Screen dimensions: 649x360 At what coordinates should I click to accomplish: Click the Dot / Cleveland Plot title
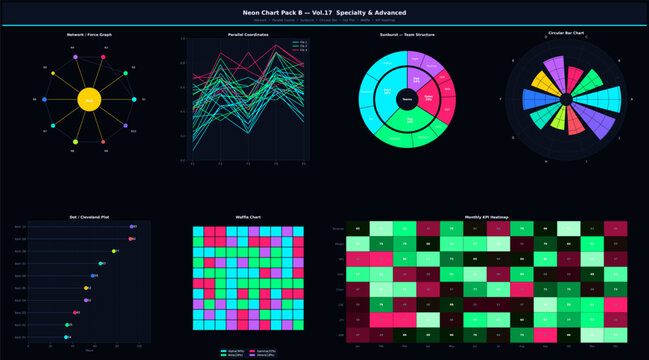click(89, 217)
